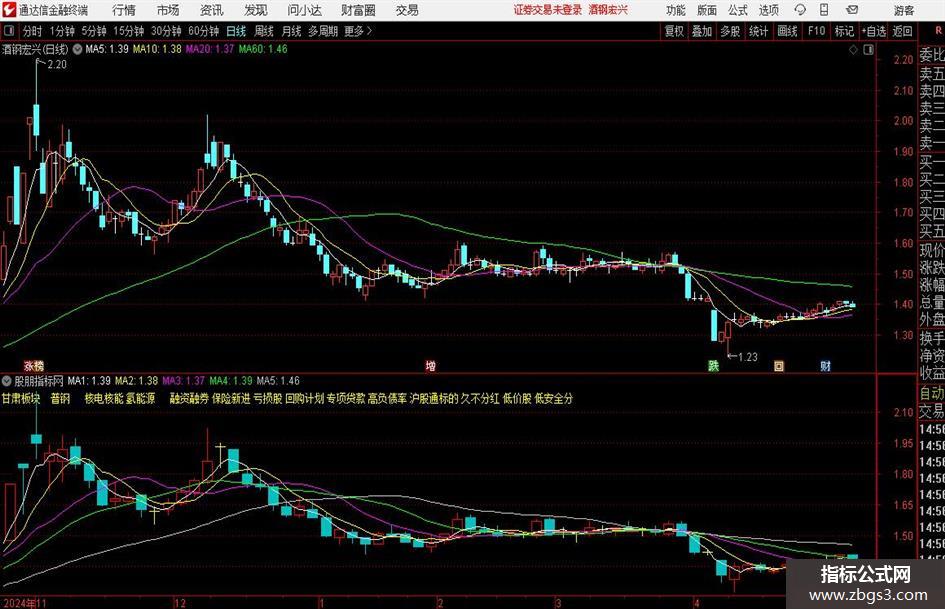Switch to 15分钟 period
The height and width of the screenshot is (609, 945).
(129, 31)
